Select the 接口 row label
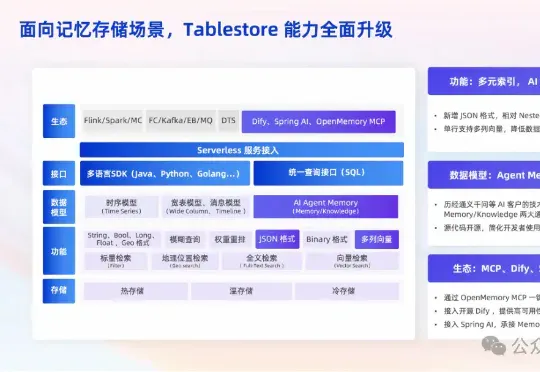 [x=59, y=173]
